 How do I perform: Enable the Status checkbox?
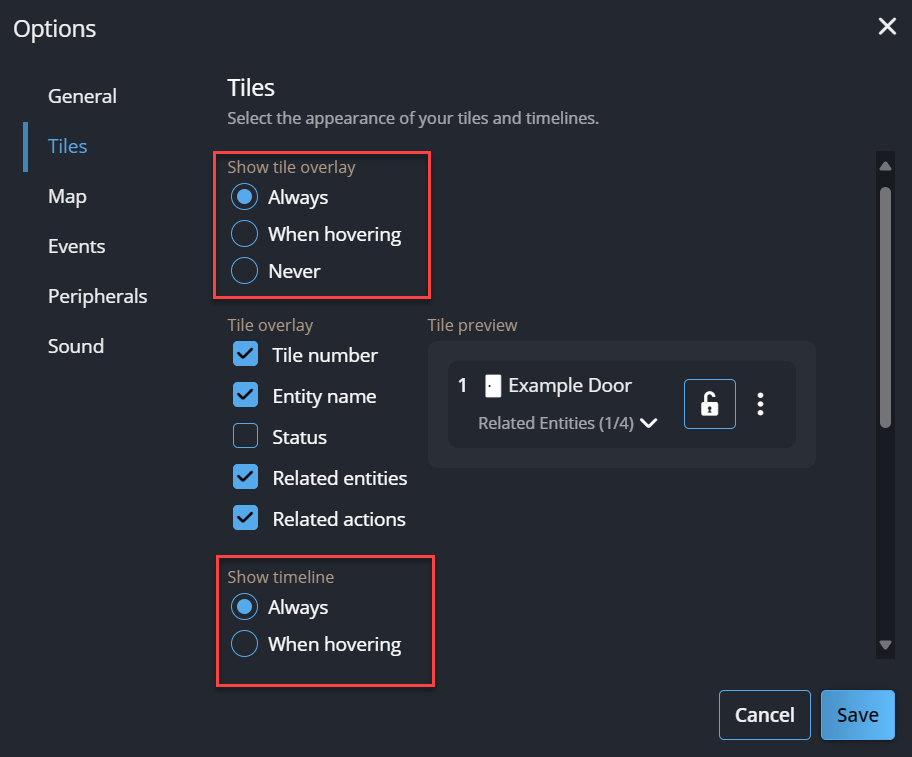pos(245,437)
